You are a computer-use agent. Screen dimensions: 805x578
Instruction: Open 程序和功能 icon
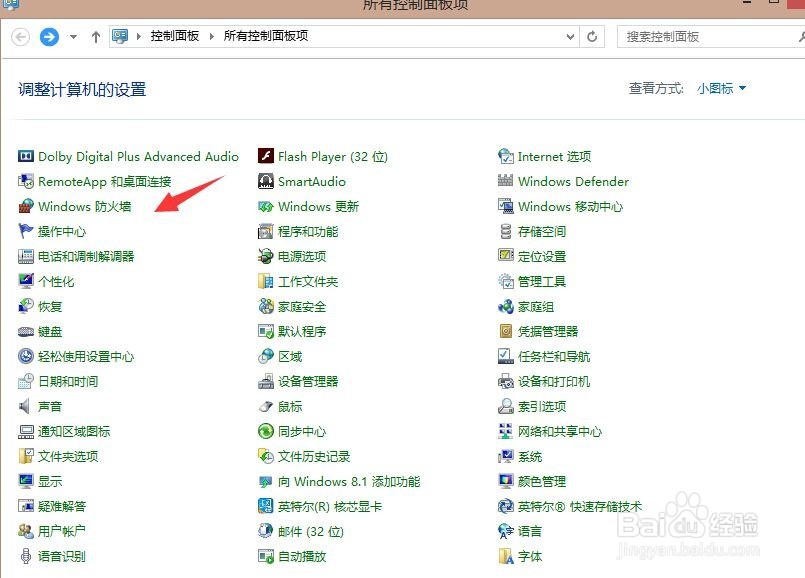tap(265, 232)
